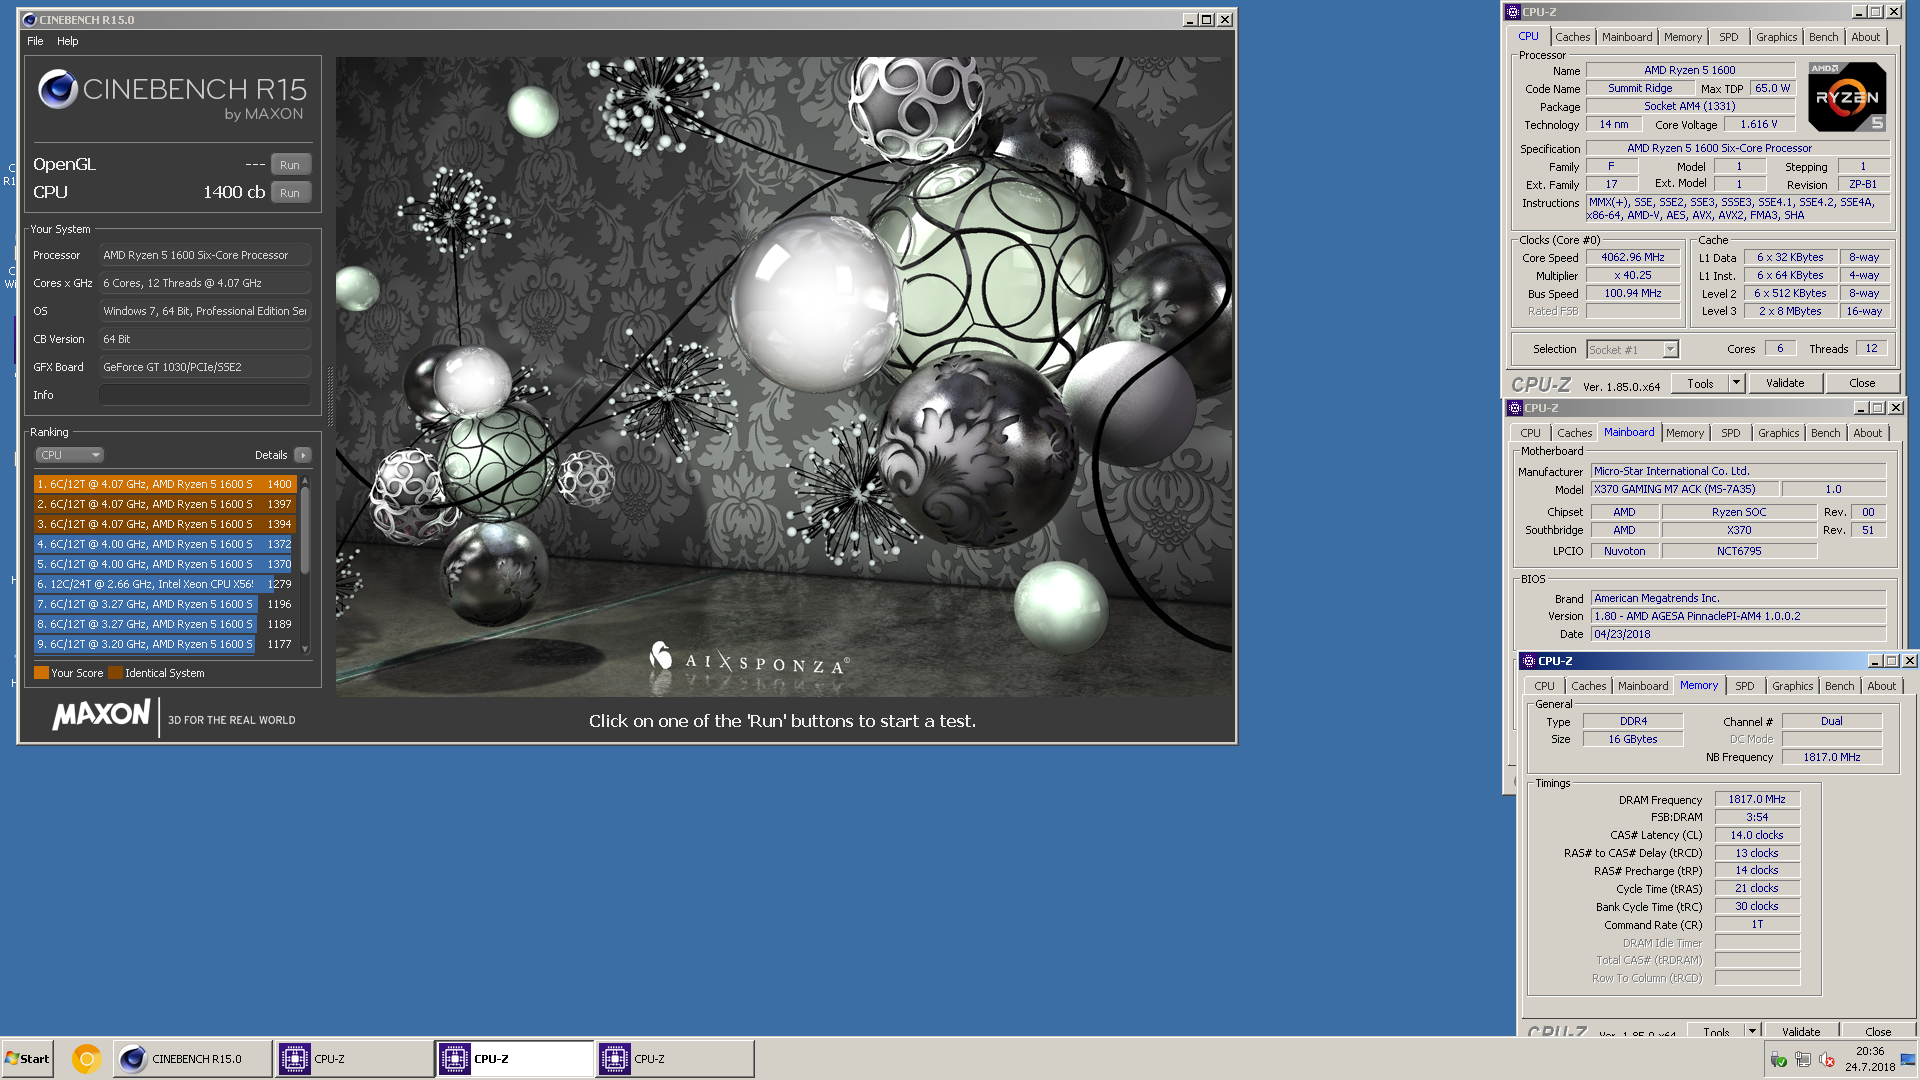1920x1080 pixels.
Task: Click the GeForce GT 1030 GFX Board field
Action: (x=204, y=367)
